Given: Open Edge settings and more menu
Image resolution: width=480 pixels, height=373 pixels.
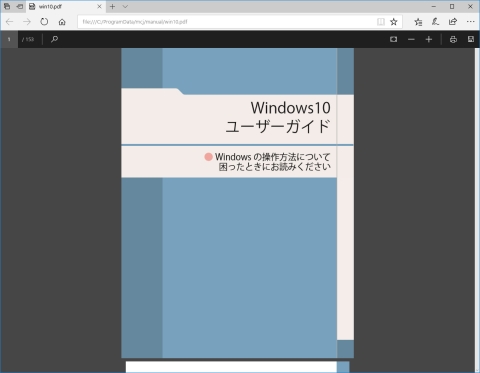Looking at the screenshot, I should click(470, 22).
